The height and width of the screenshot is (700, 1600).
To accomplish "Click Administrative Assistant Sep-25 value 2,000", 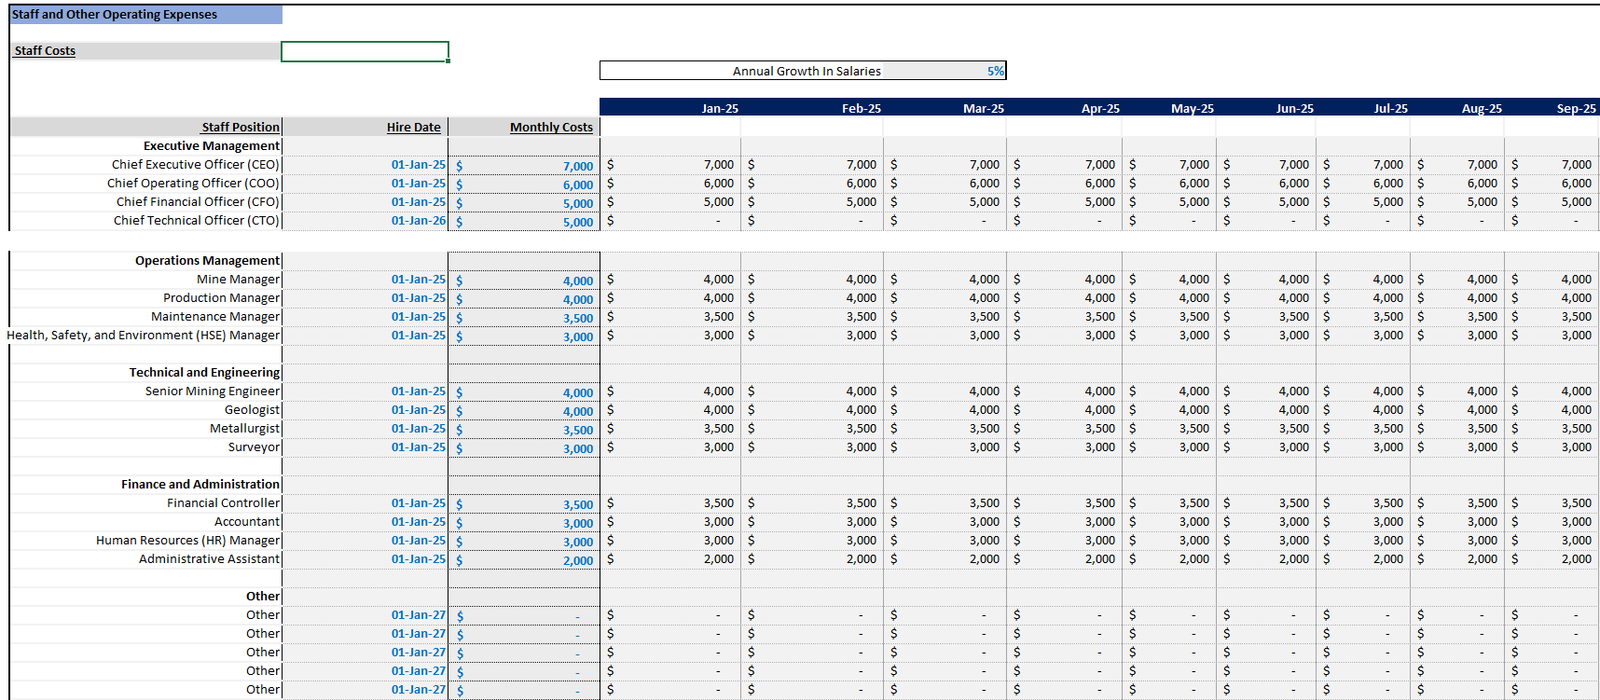I will click(1552, 560).
